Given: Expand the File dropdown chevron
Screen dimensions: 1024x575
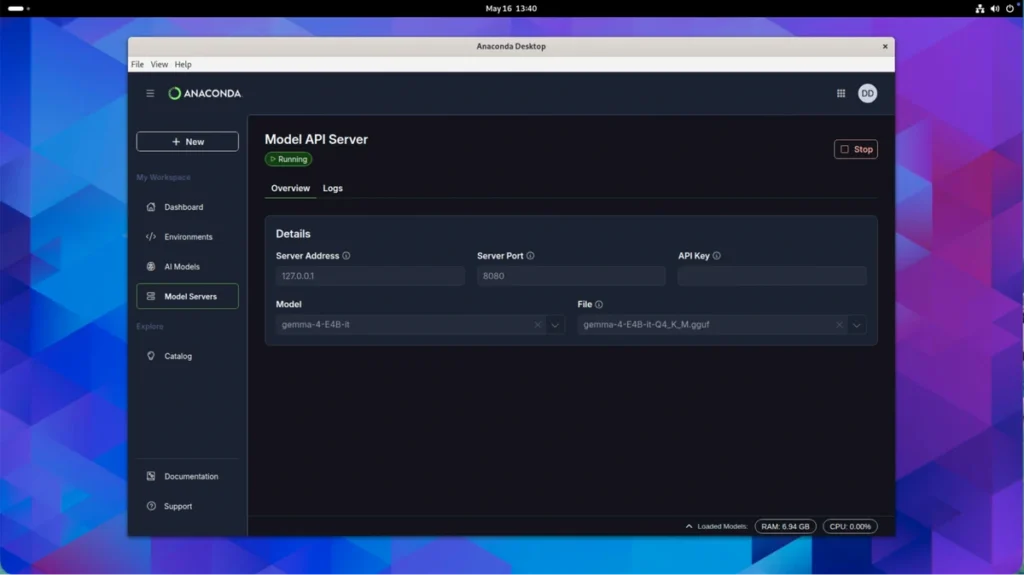Looking at the screenshot, I should [857, 325].
